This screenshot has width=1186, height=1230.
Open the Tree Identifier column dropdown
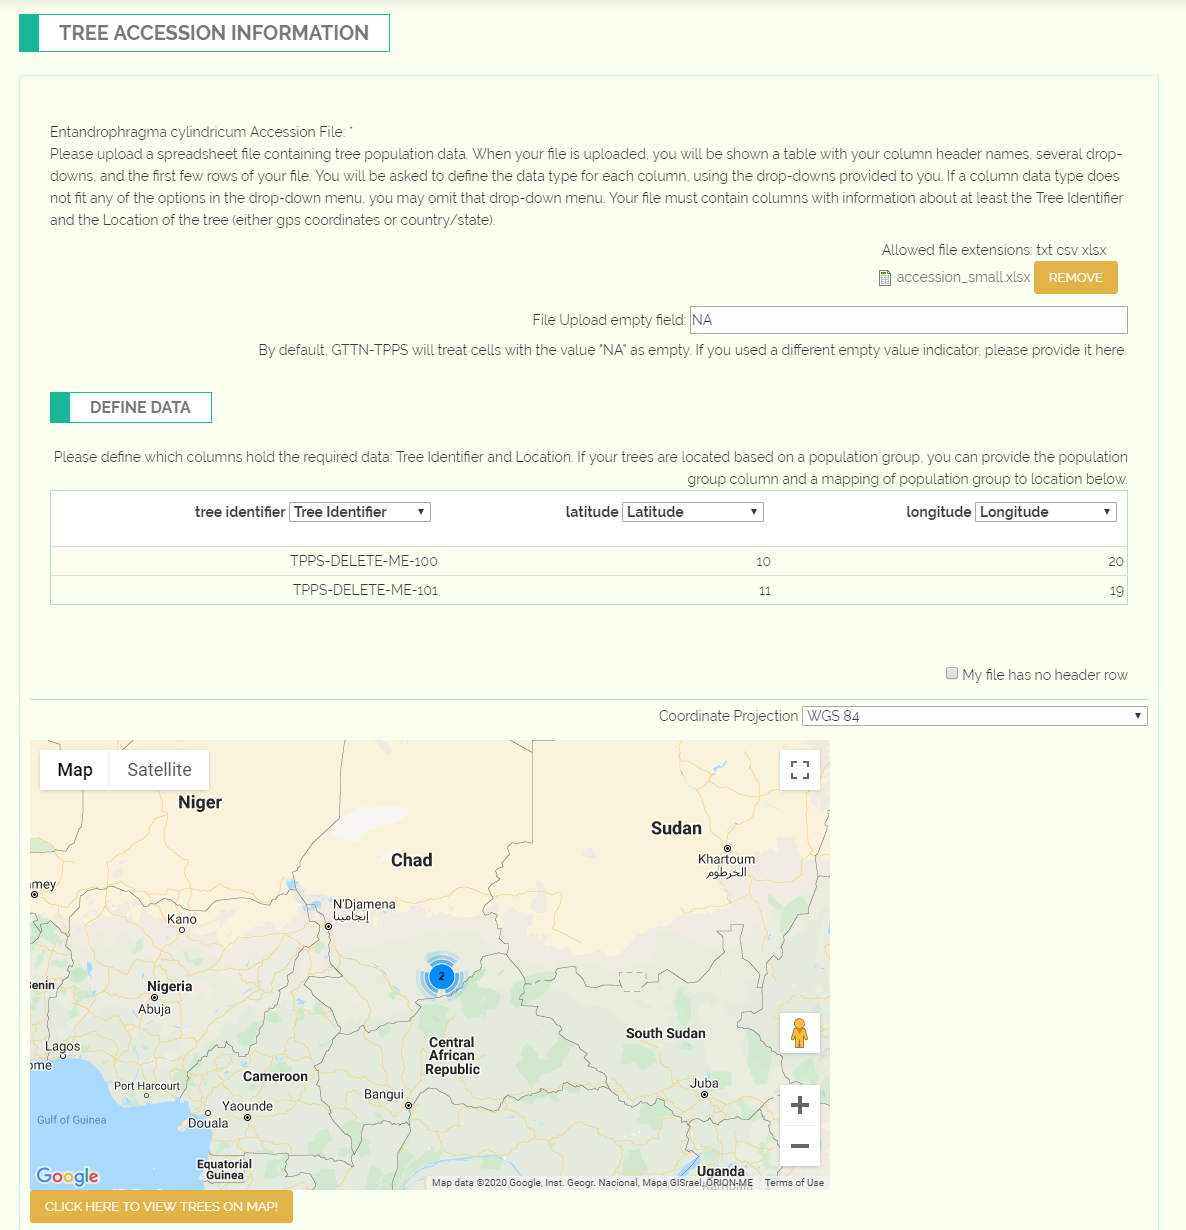pos(360,512)
